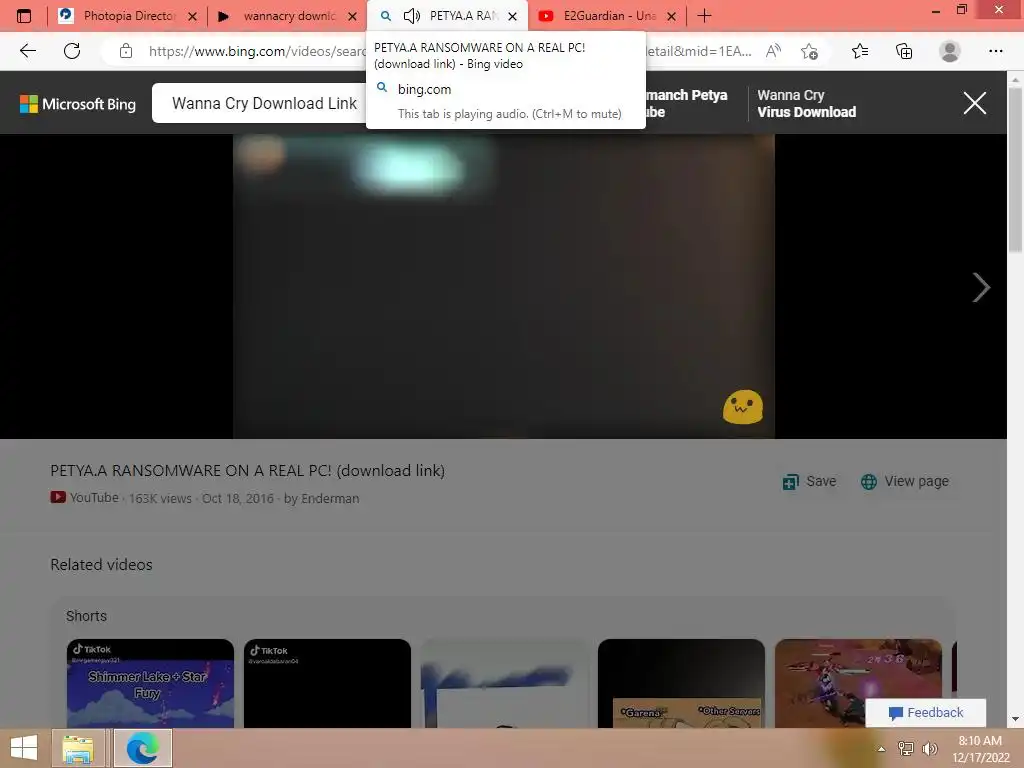
Task: Click the yellow blob emoji on the video
Action: (x=743, y=407)
